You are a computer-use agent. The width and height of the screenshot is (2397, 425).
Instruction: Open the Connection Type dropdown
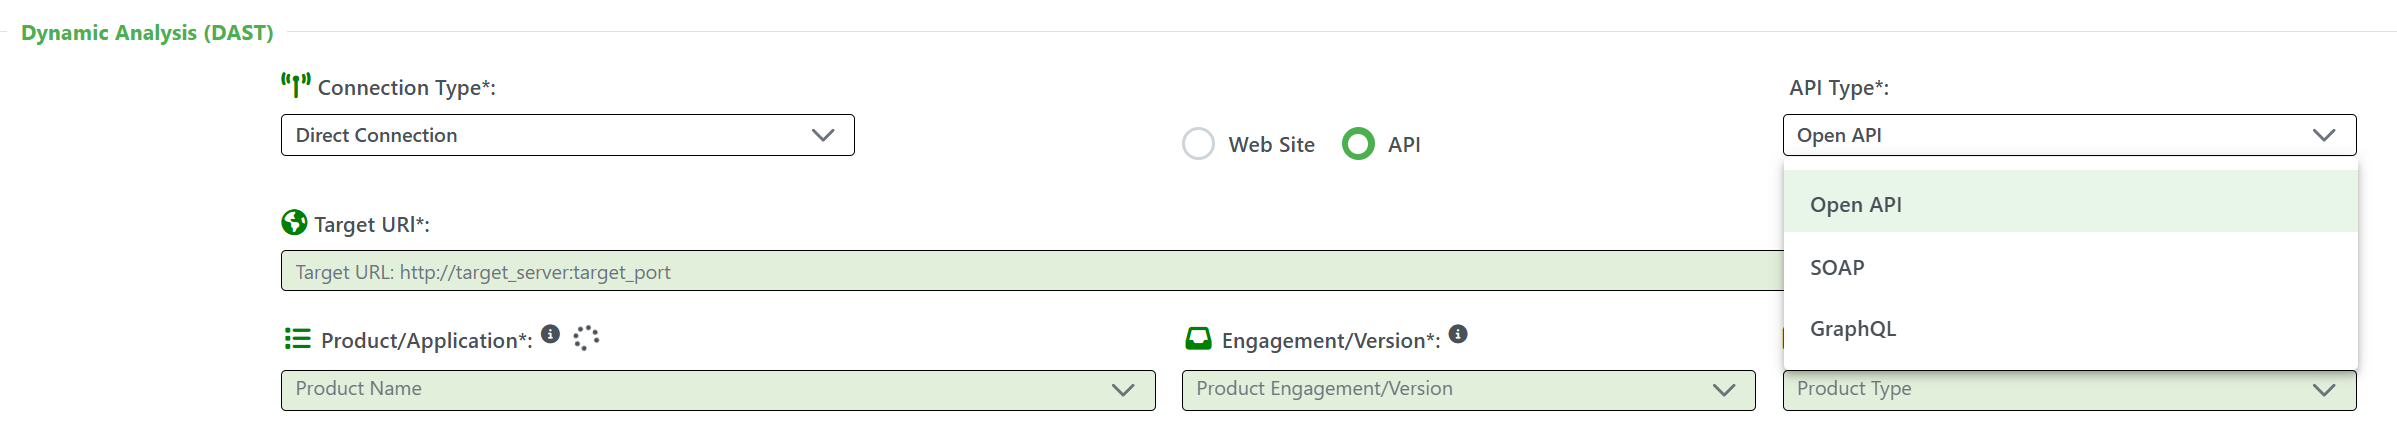tap(567, 135)
